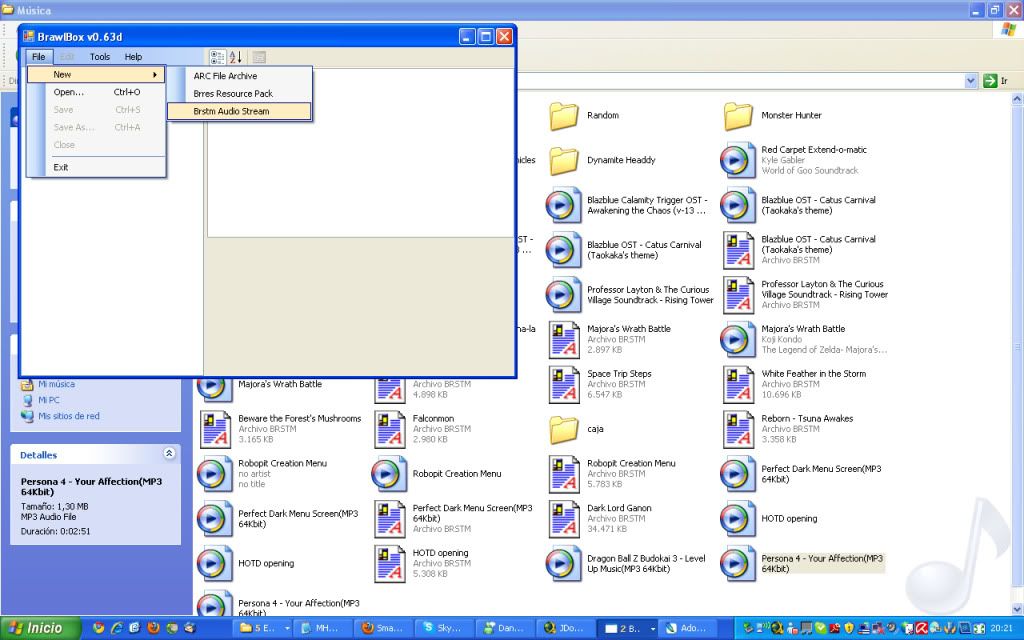This screenshot has height=640, width=1024.
Task: Select the Red Carpet Extend-o-matic audio file
Action: click(739, 160)
